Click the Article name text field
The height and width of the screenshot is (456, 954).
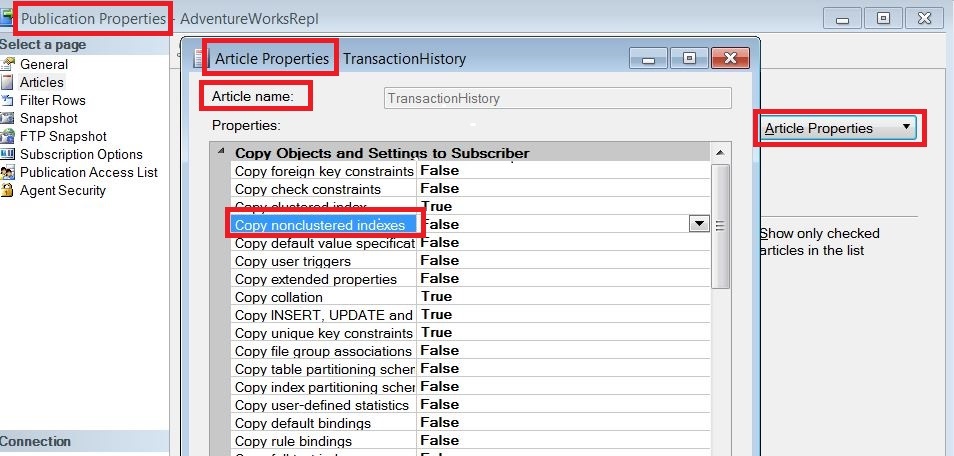click(x=557, y=98)
